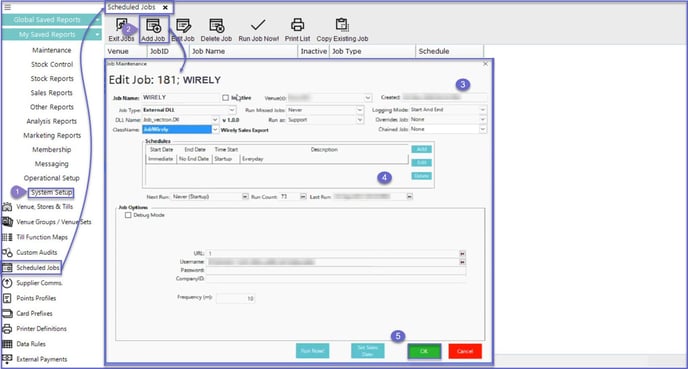This screenshot has height=369, width=688.
Task: Open the ClassName dropdown
Action: pyautogui.click(x=215, y=129)
